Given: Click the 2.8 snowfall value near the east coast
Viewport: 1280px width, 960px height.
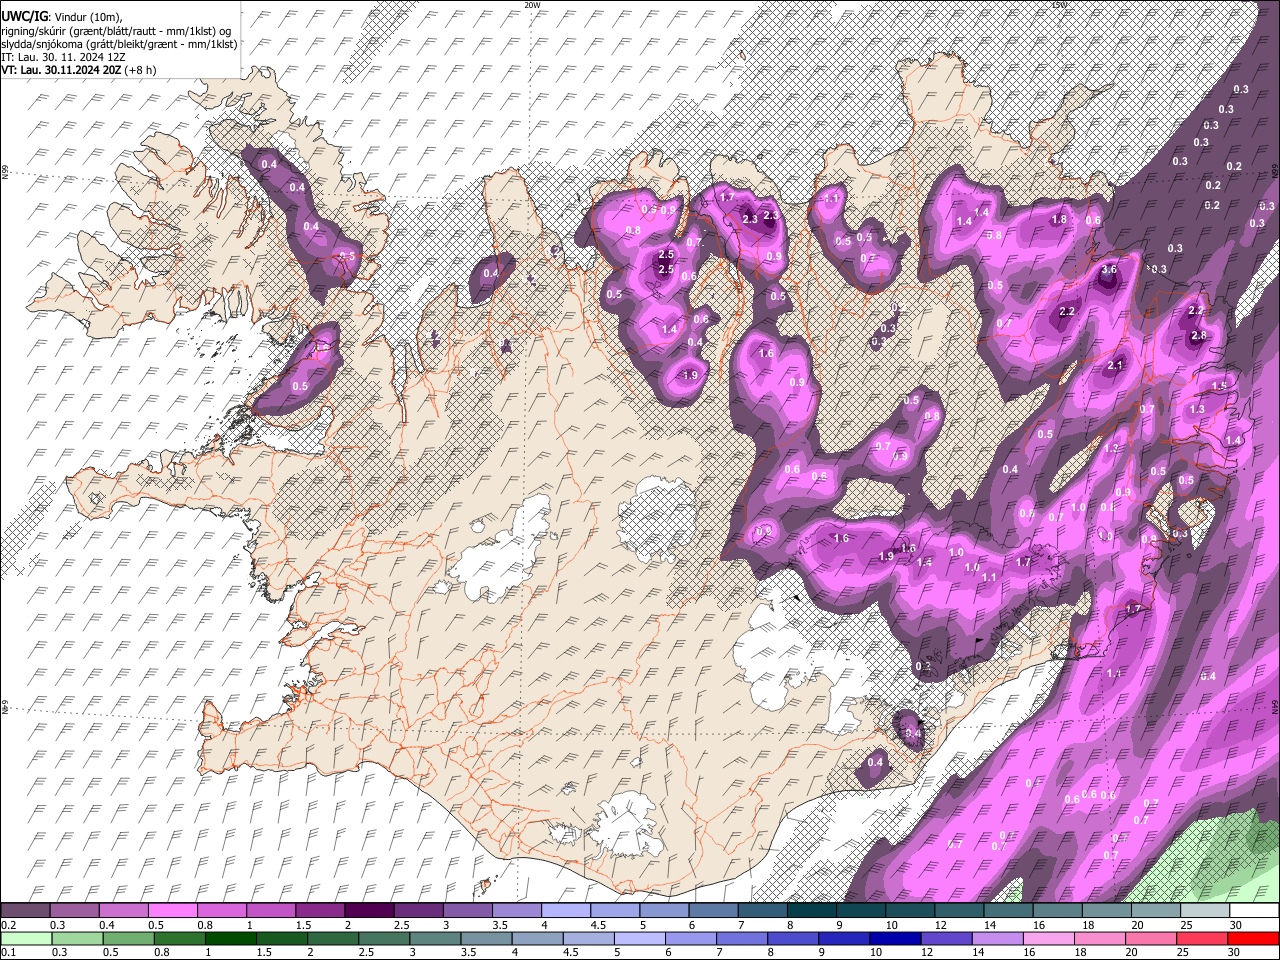Looking at the screenshot, I should (x=1199, y=335).
